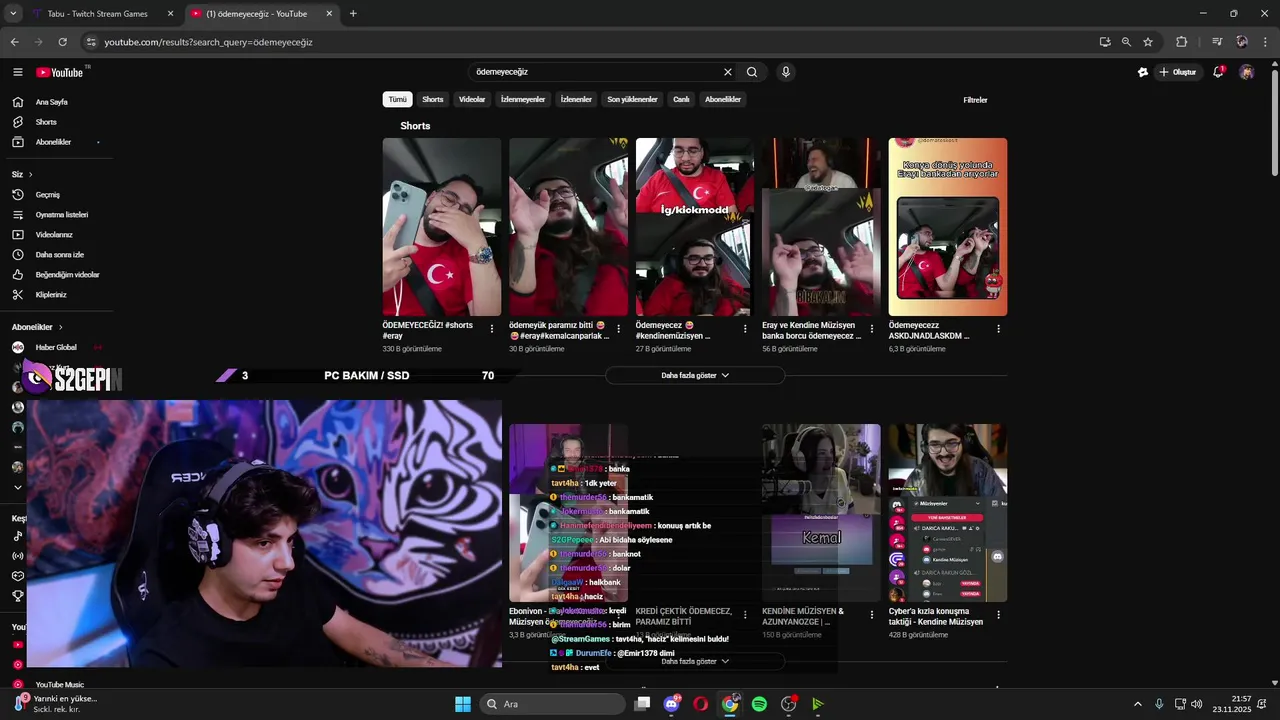Select the Son yüklenenler filter chip

pyautogui.click(x=633, y=100)
